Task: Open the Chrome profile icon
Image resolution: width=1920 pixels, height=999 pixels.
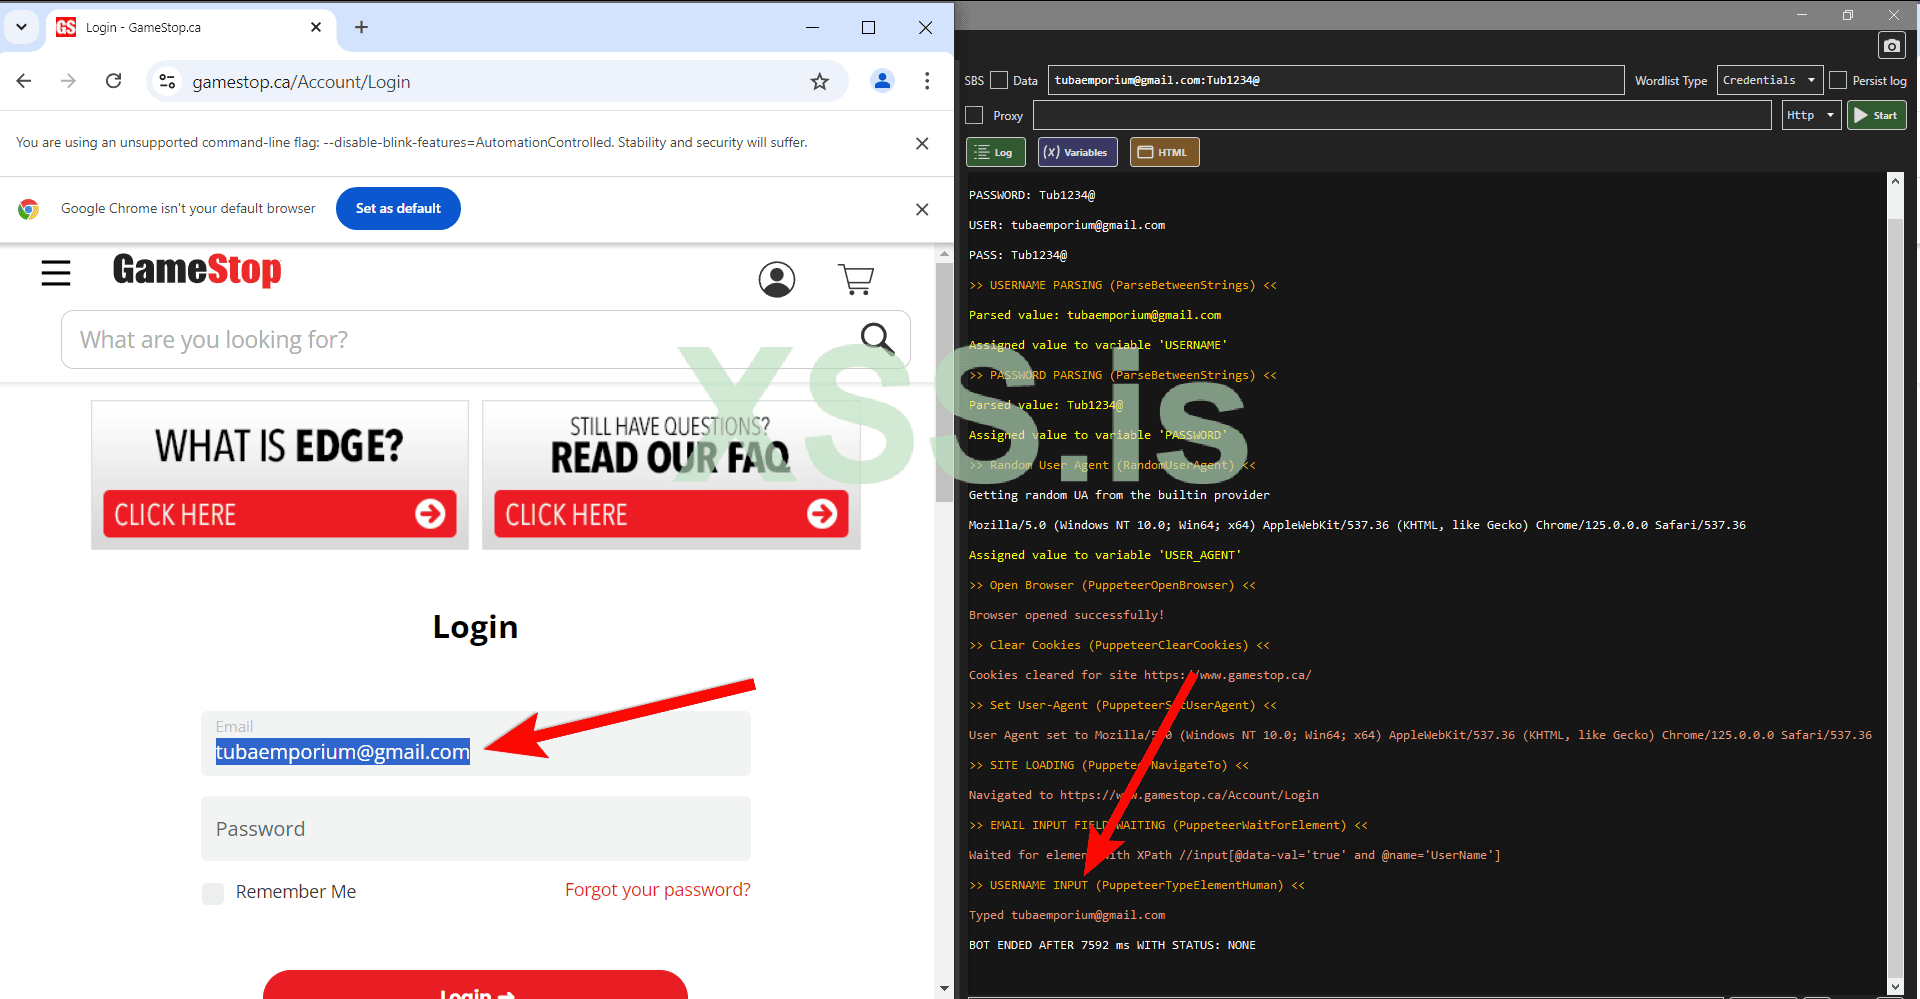Action: click(882, 81)
